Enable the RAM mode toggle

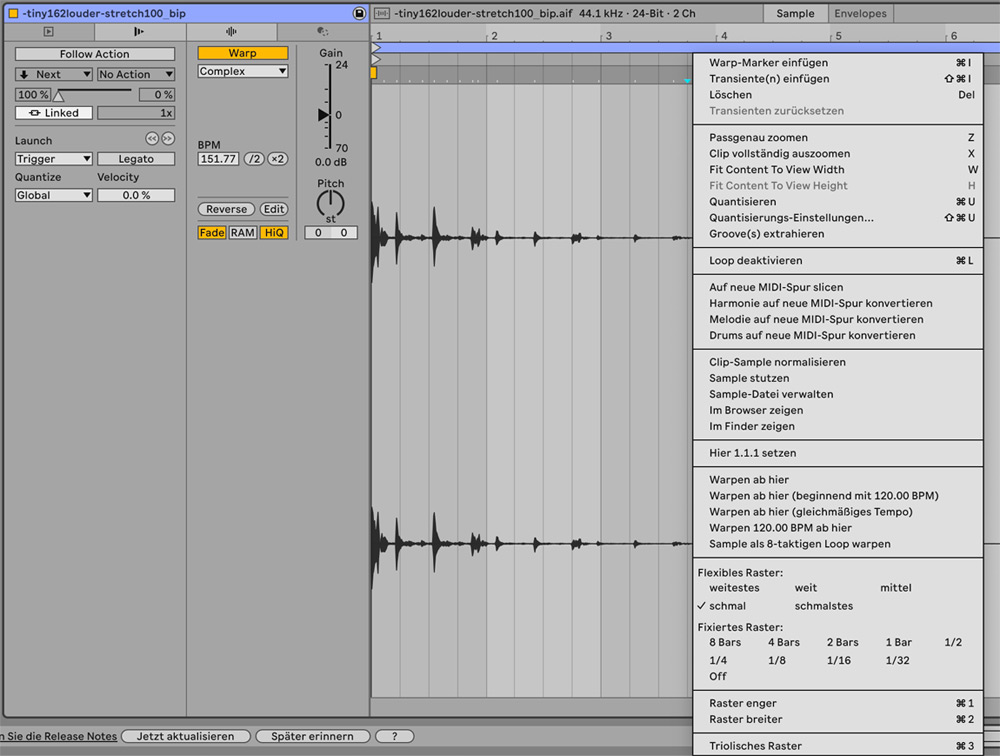click(242, 232)
